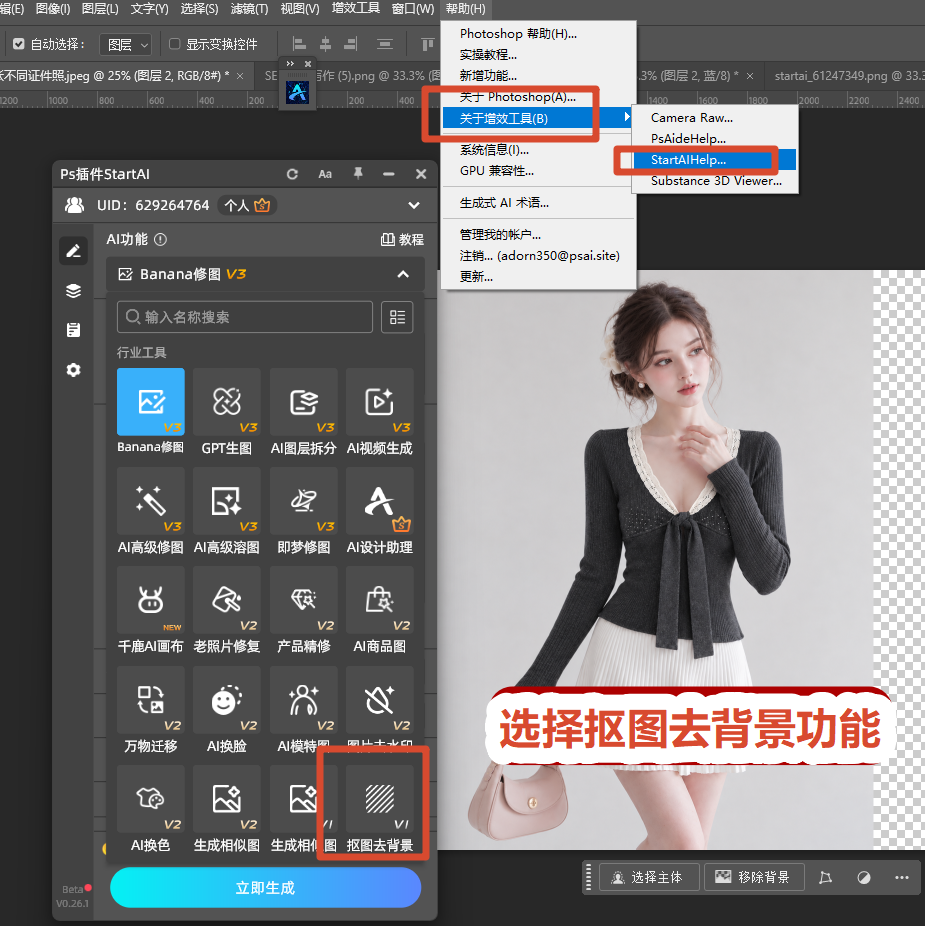Close the 不同证件照.jpeg document tab

pos(240,76)
